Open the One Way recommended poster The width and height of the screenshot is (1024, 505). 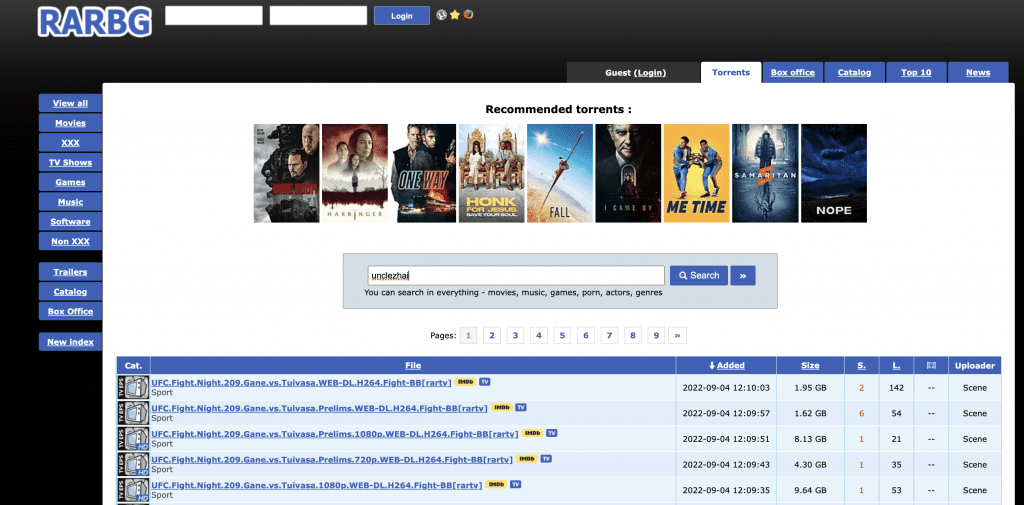pos(423,173)
